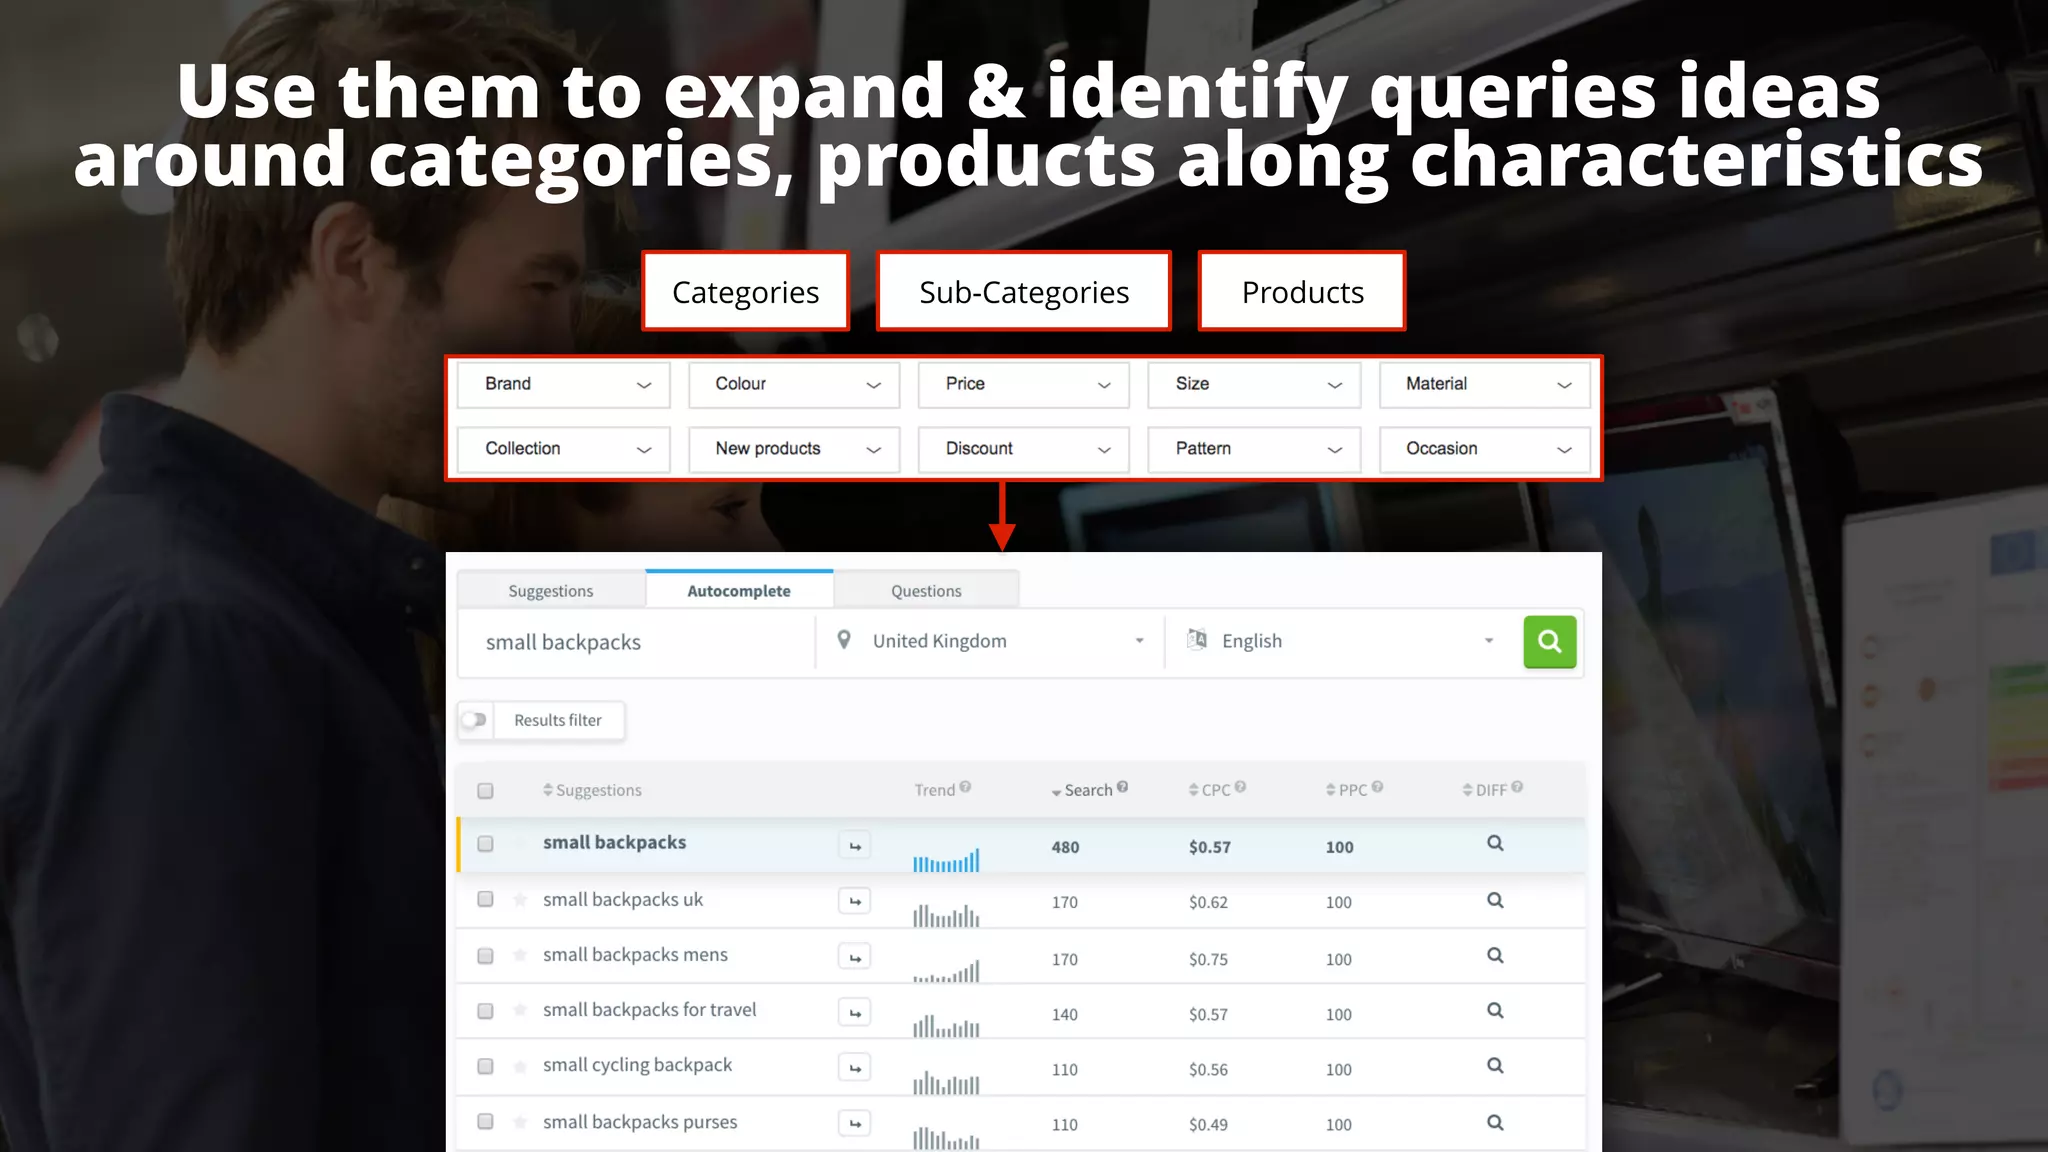Open the Colour dropdown

[794, 385]
